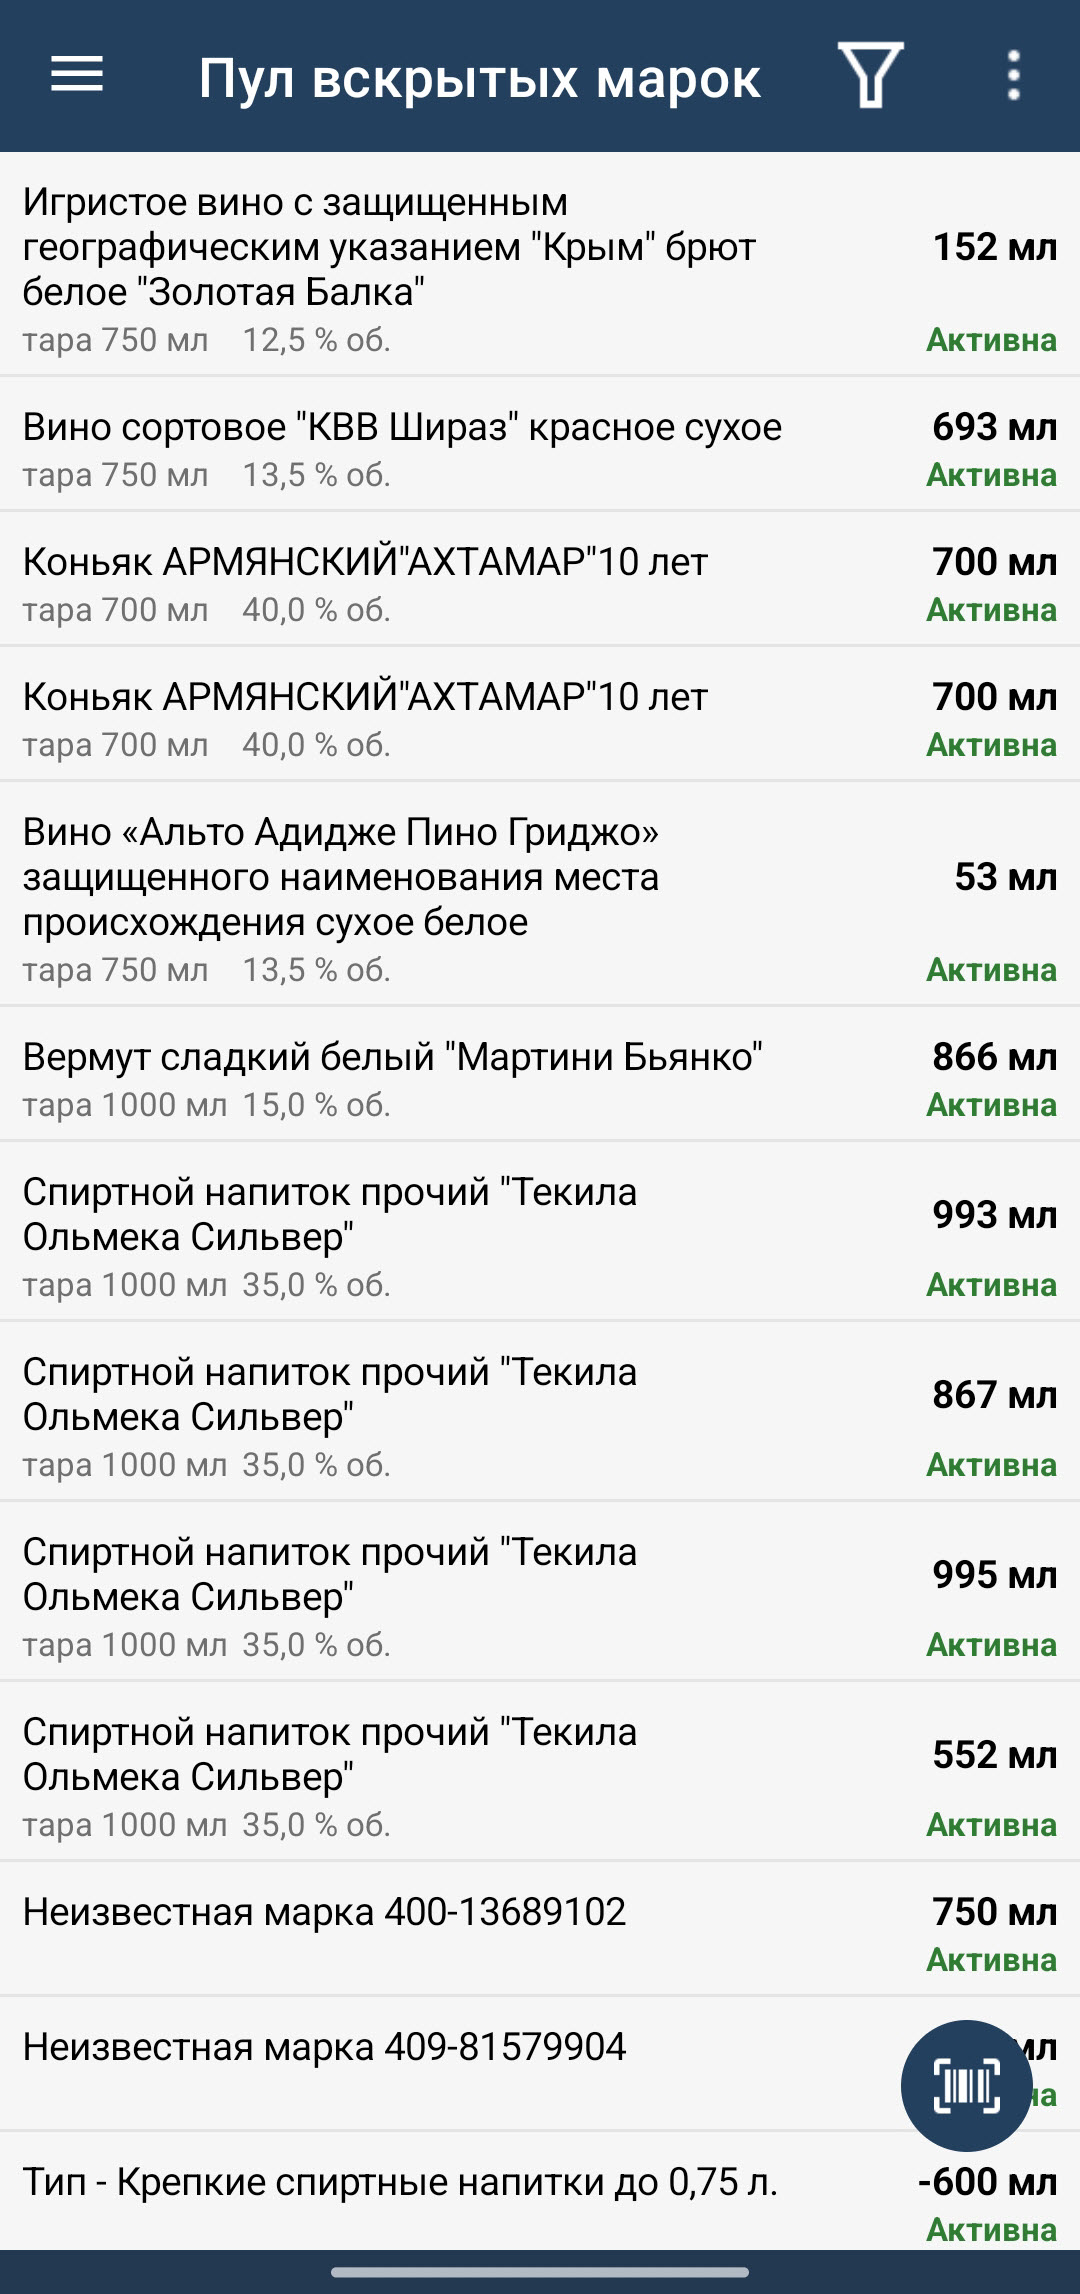Tap the filter funnel icon
The width and height of the screenshot is (1080, 2294).
[x=870, y=75]
